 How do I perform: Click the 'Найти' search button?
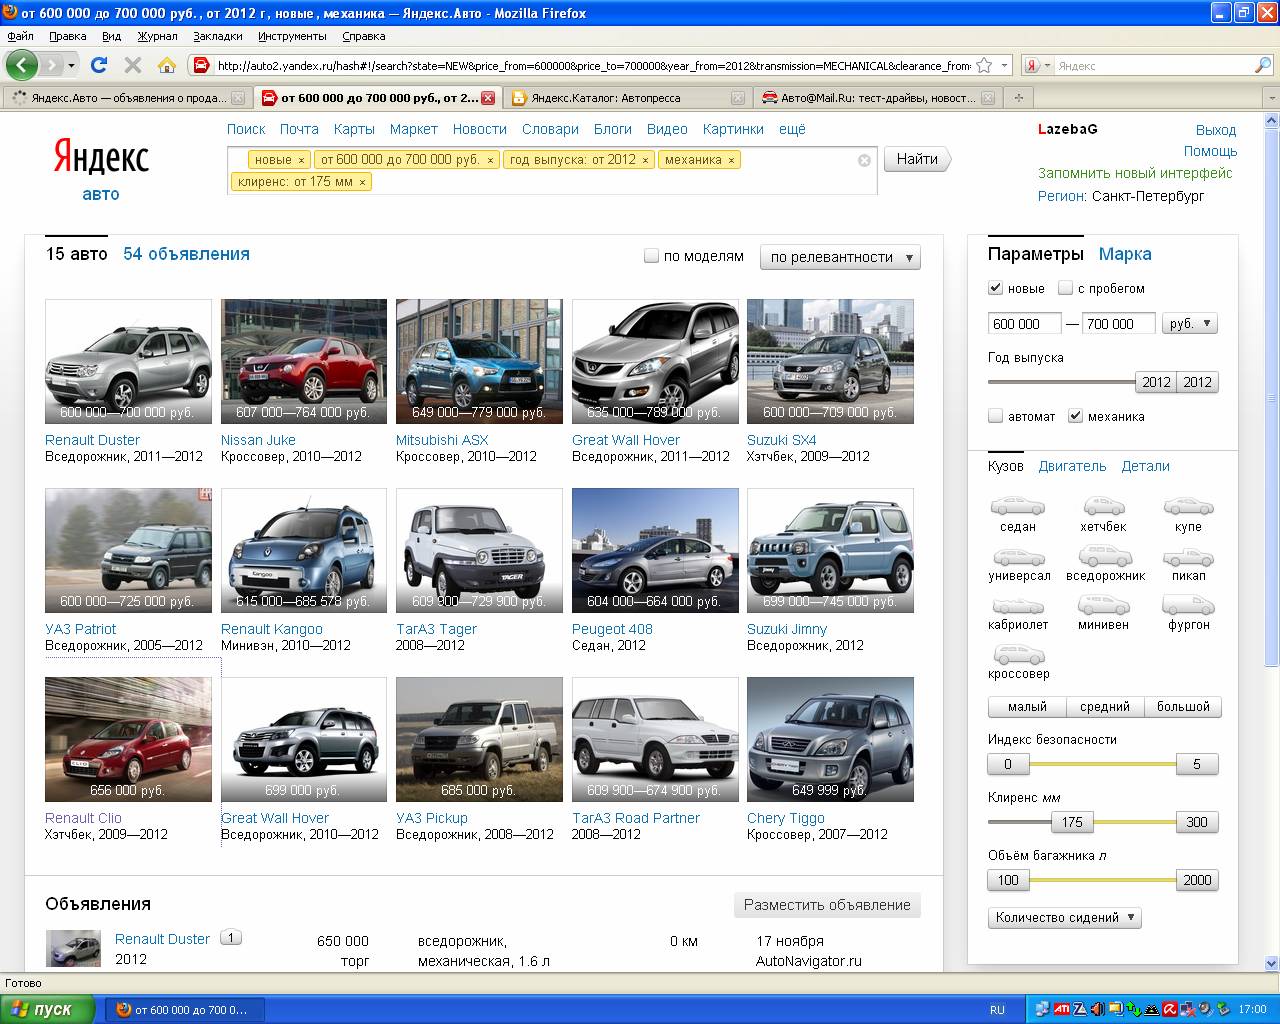917,159
